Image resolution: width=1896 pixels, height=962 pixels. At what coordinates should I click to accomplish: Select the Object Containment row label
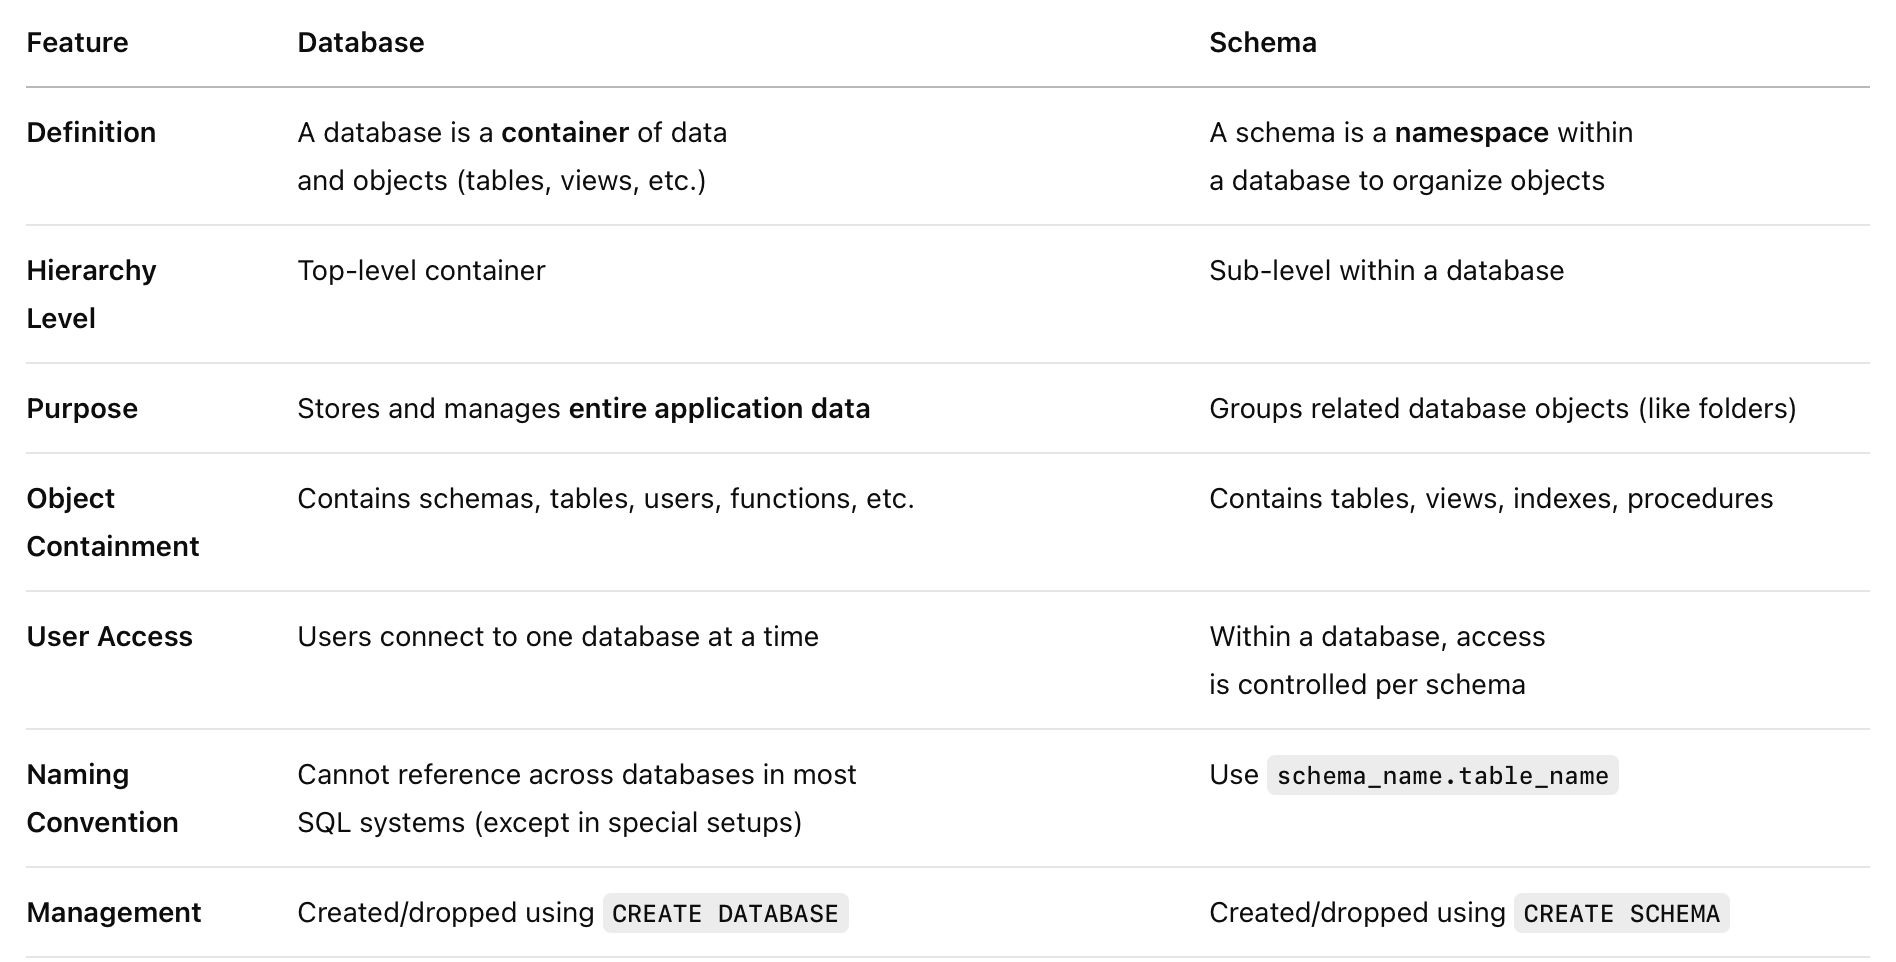click(x=113, y=523)
